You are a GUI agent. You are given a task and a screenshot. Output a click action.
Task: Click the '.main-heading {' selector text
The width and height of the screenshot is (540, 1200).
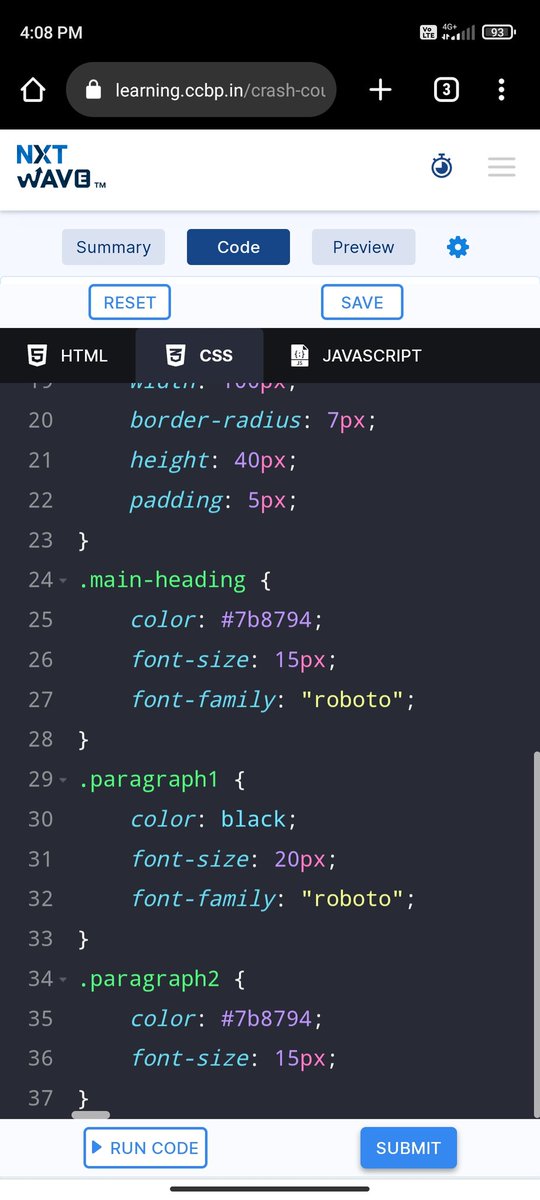pos(175,580)
